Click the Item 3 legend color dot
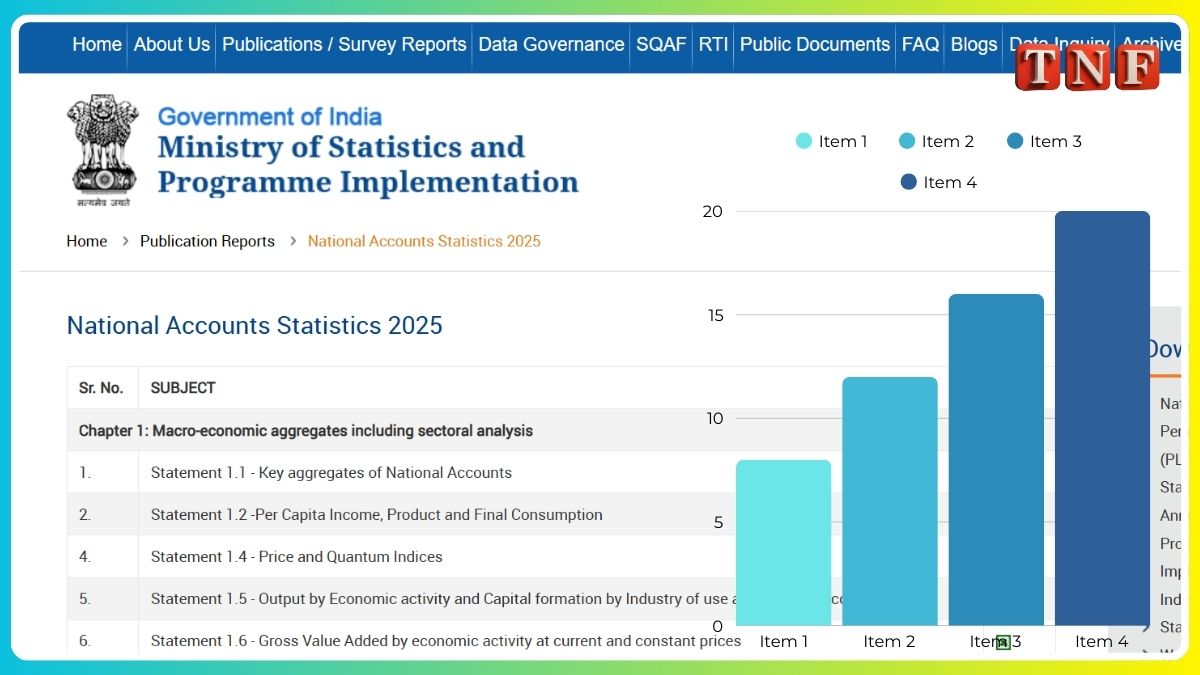Viewport: 1200px width, 675px height. [x=1015, y=141]
